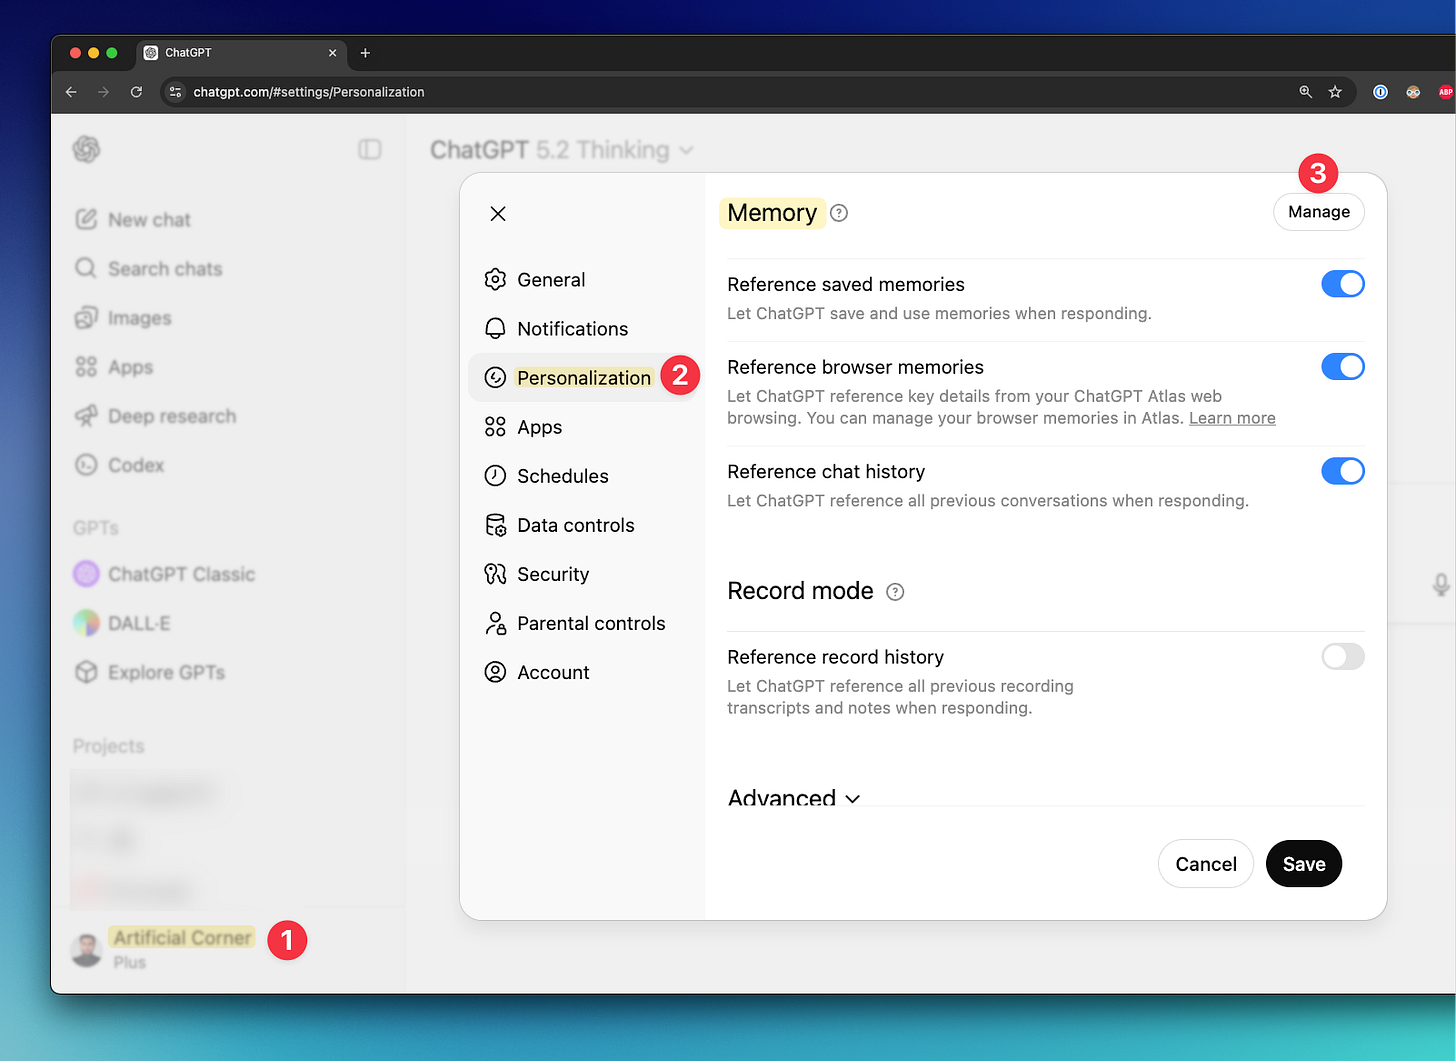The width and height of the screenshot is (1456, 1061).
Task: Open a new browser tab
Action: [365, 53]
